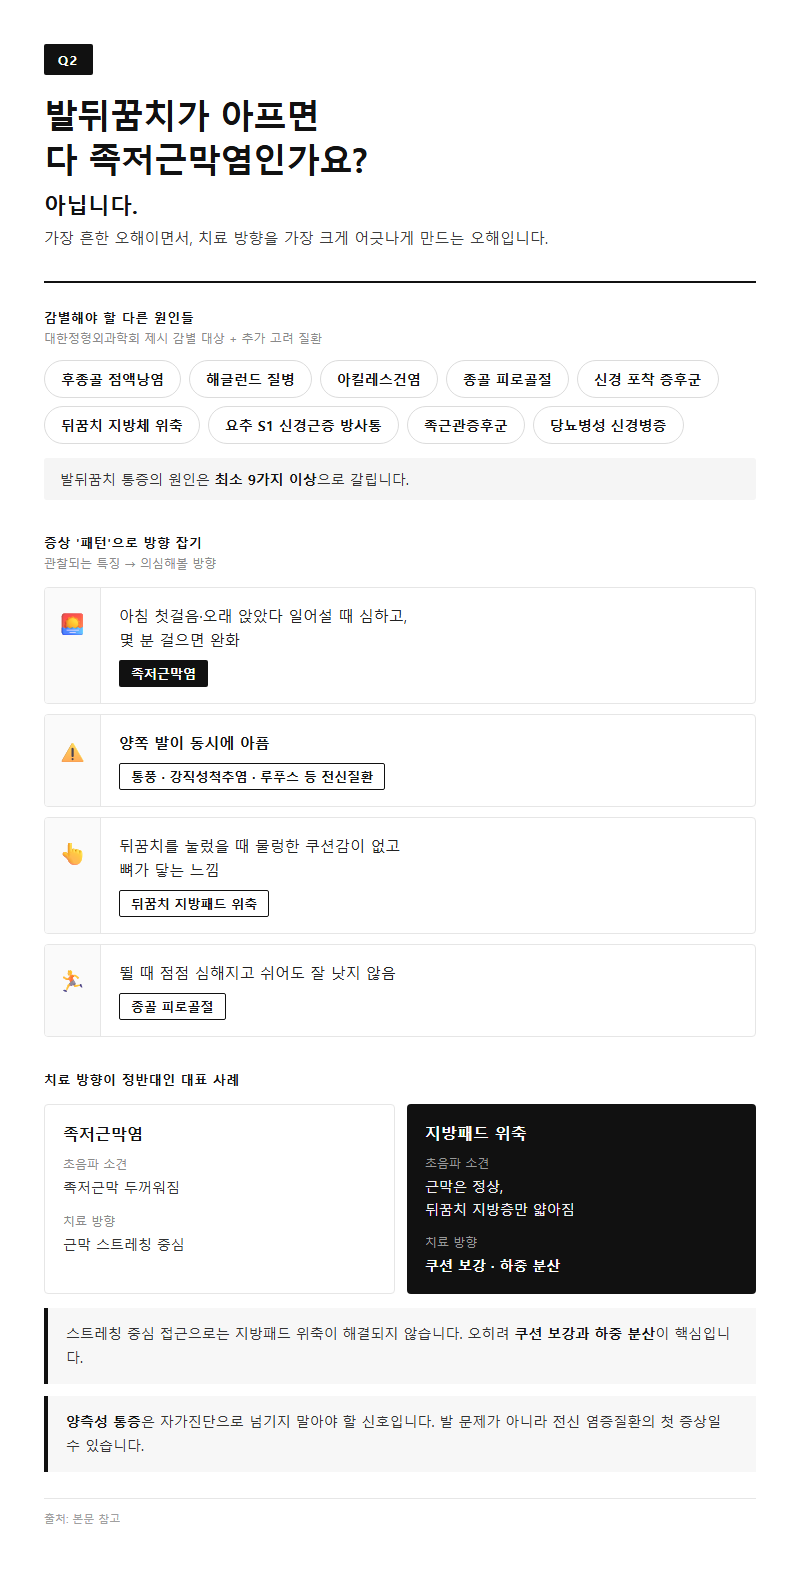Click the 통풍 · 강직성척추염 · 루푸스 tag
The image size is (800, 1579).
[x=252, y=776]
